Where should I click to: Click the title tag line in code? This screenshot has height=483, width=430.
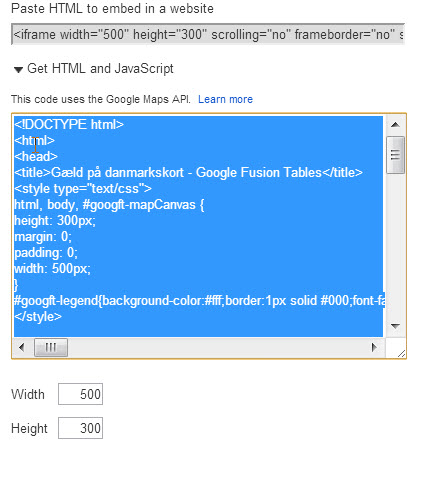pyautogui.click(x=188, y=172)
